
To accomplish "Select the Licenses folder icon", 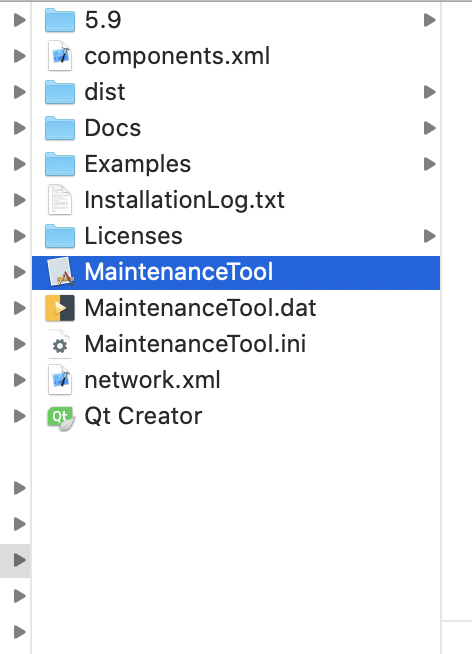I will (60, 236).
